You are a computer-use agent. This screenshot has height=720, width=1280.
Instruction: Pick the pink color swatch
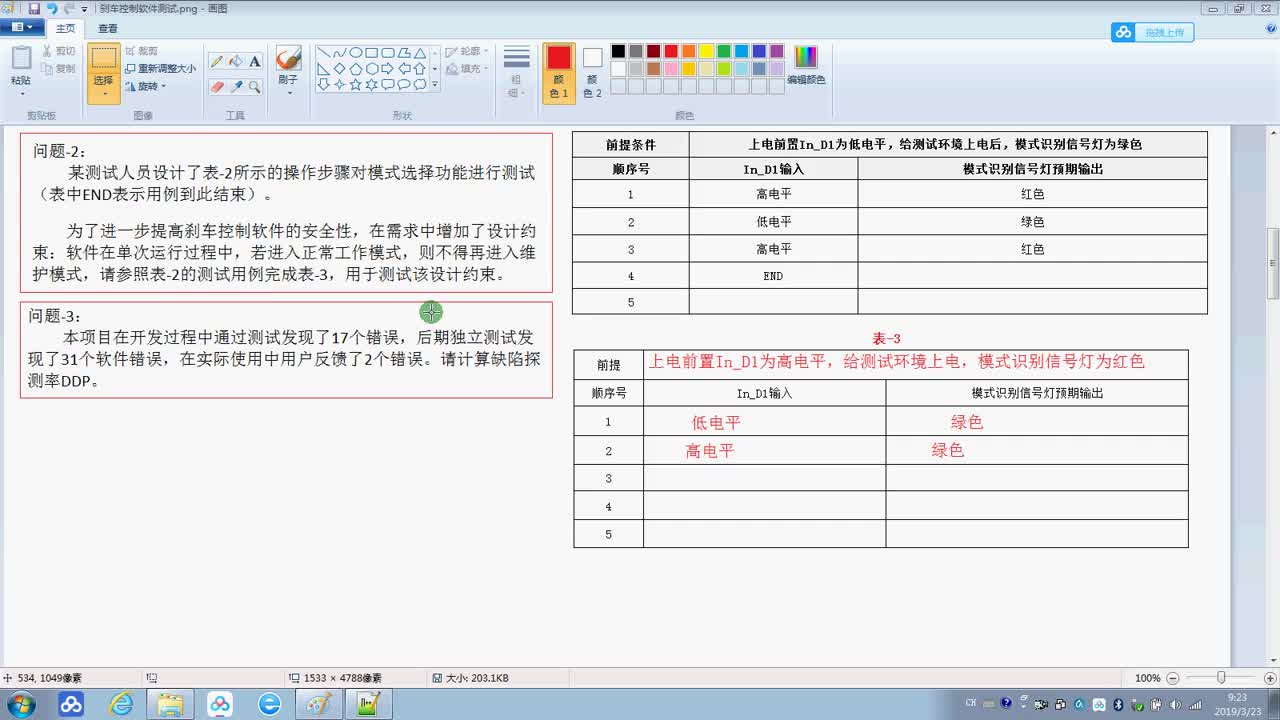(671, 69)
